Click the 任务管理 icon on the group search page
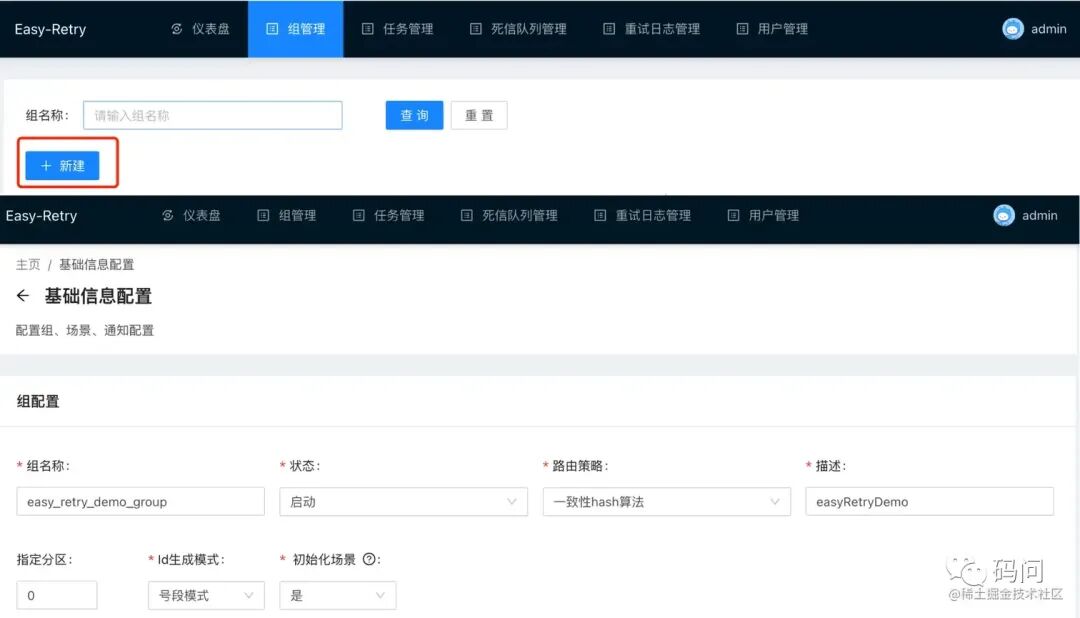 (x=368, y=29)
